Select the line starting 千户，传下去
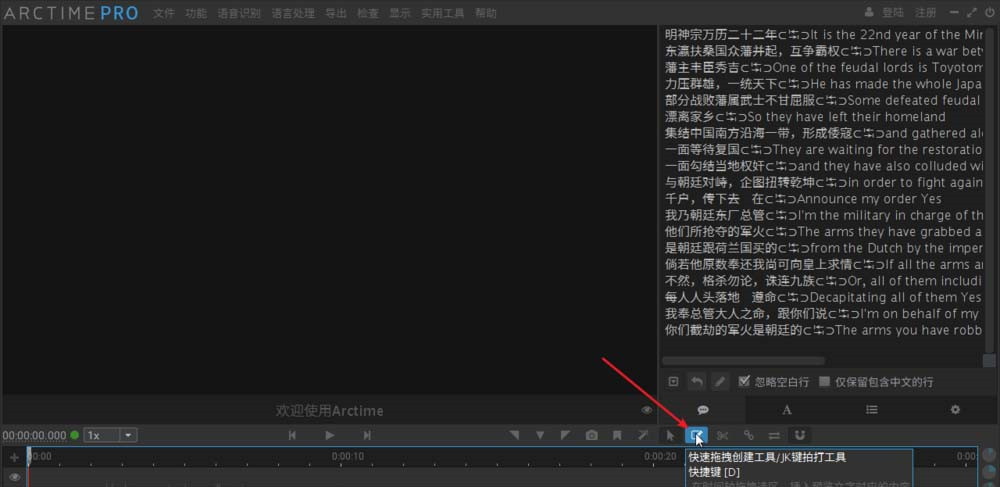This screenshot has width=1000, height=487. coord(803,199)
